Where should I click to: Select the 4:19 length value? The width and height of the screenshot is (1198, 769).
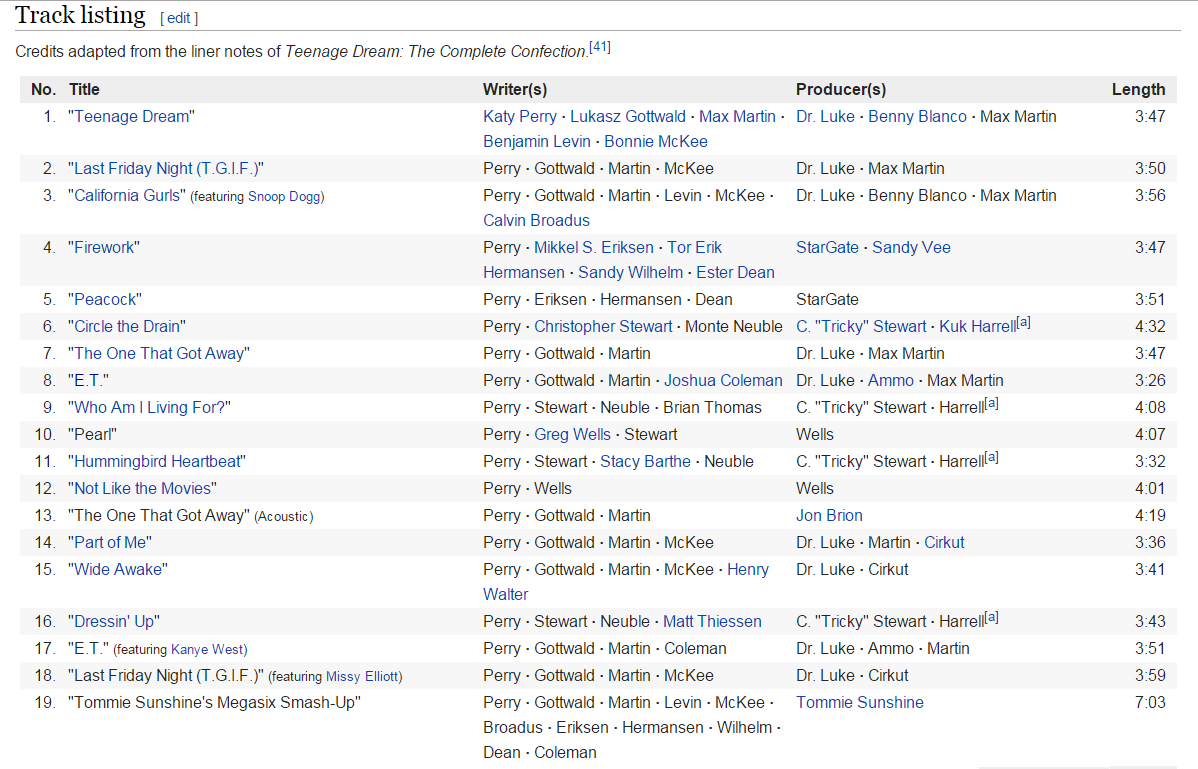coord(1150,515)
